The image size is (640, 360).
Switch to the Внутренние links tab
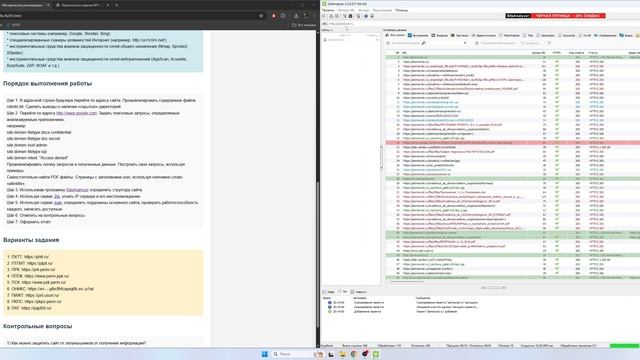[418, 36]
